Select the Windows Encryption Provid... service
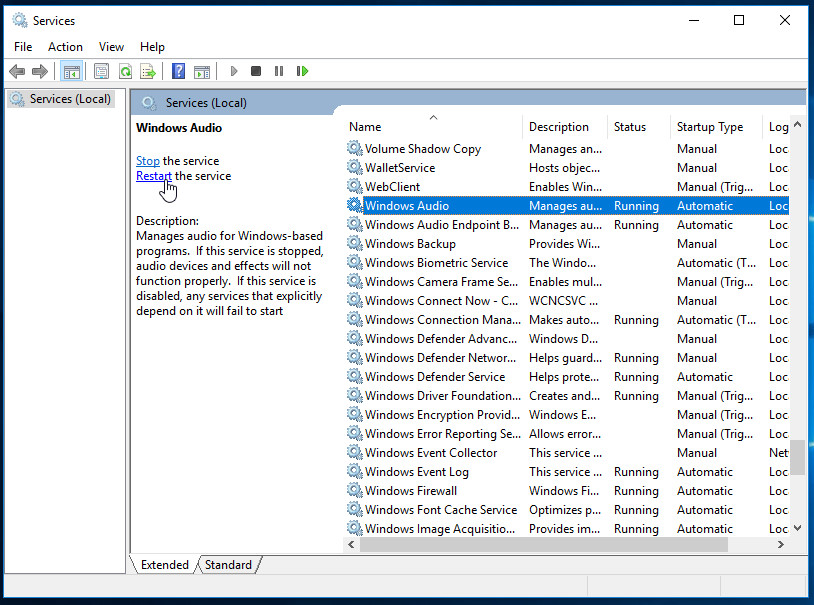814x605 pixels. [x=567, y=414]
